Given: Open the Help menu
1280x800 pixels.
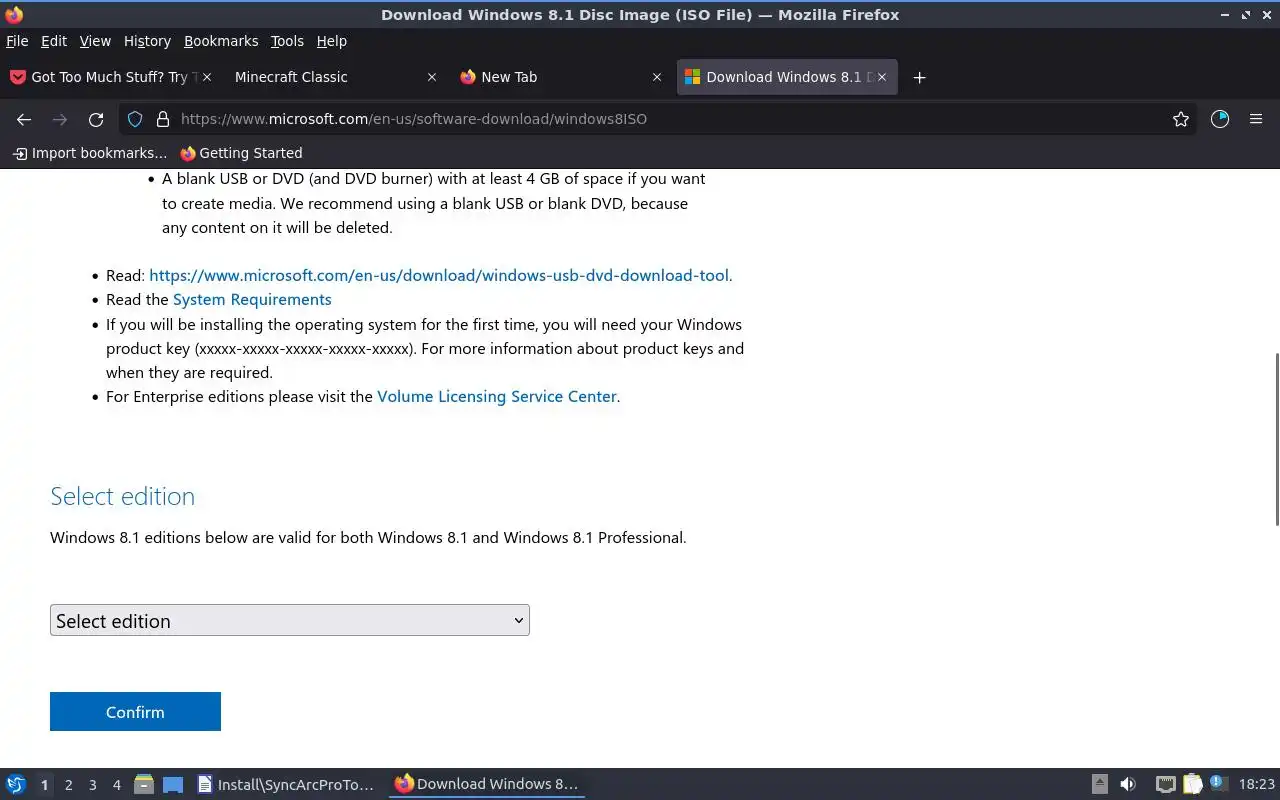Looking at the screenshot, I should (331, 41).
